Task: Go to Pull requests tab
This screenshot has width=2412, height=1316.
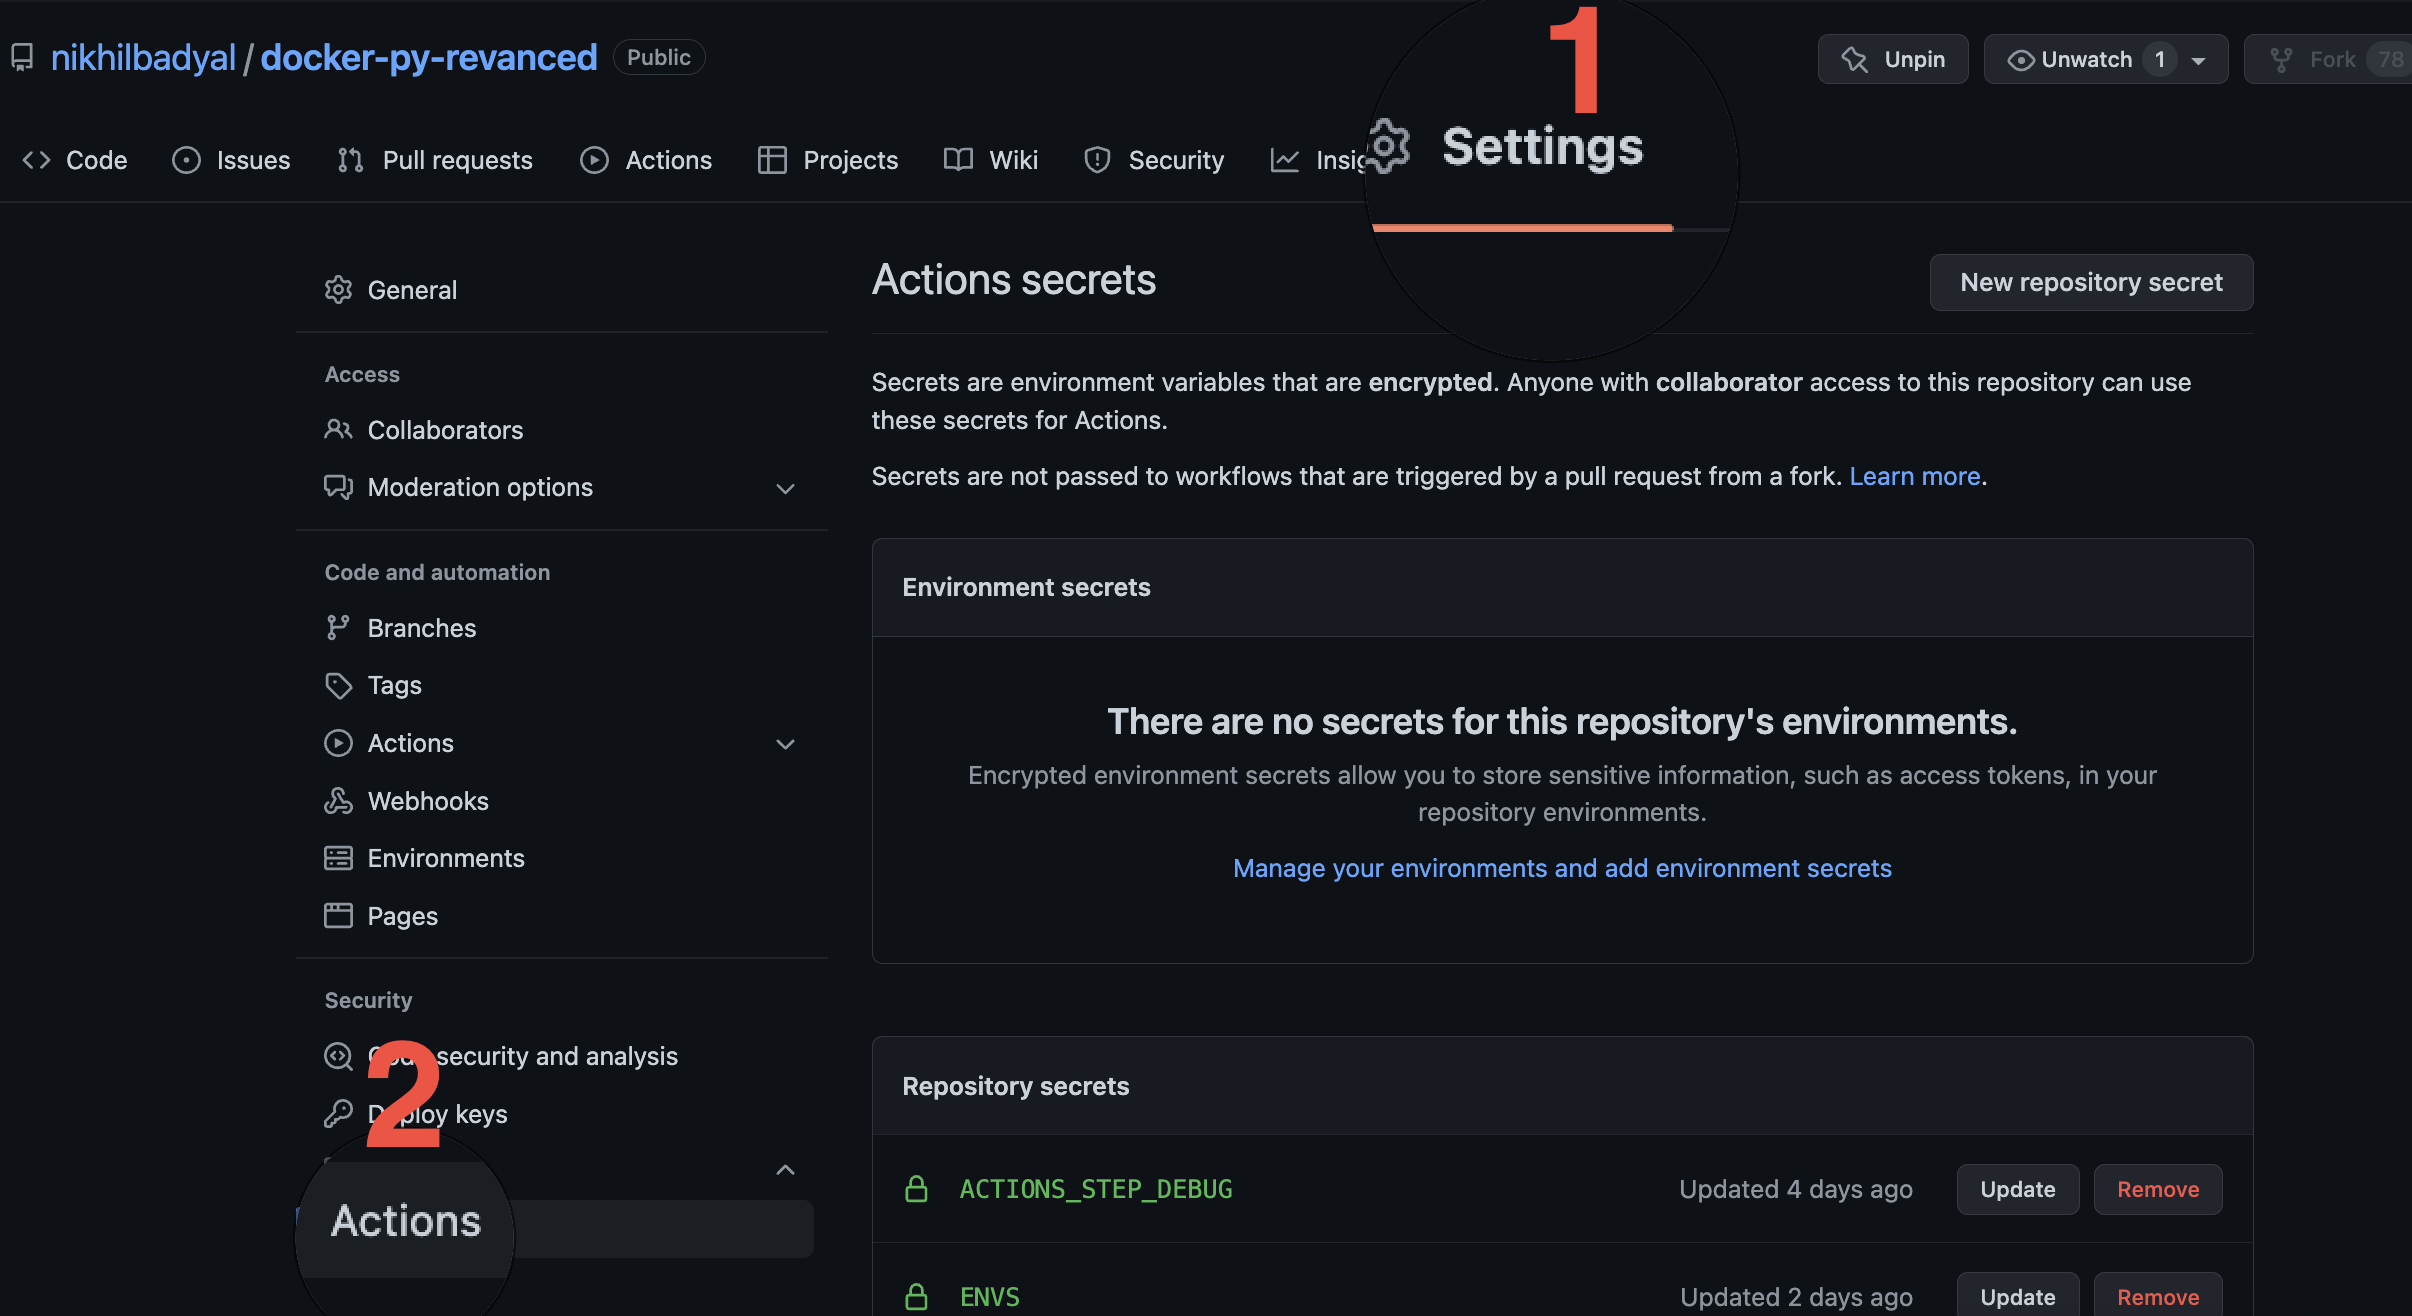Action: tap(435, 160)
